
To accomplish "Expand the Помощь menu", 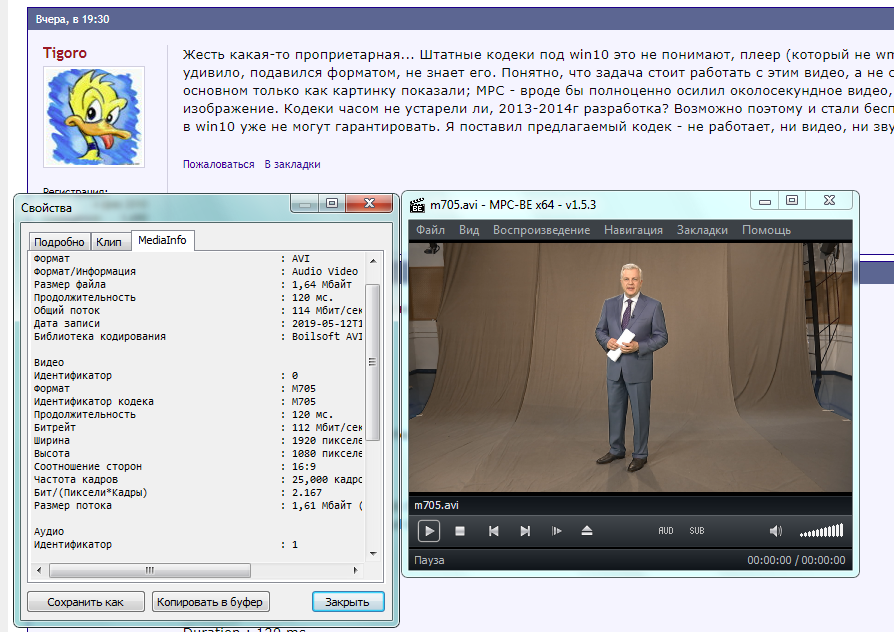I will [766, 230].
